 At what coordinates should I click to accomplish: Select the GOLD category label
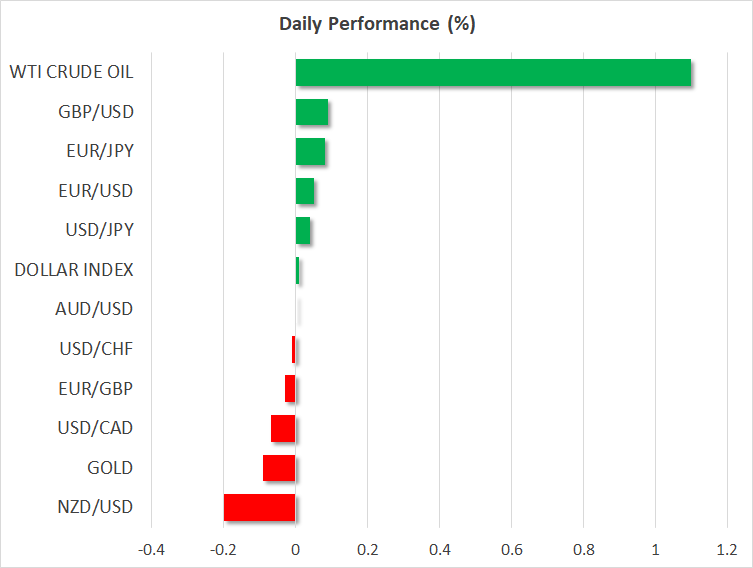pyautogui.click(x=109, y=467)
